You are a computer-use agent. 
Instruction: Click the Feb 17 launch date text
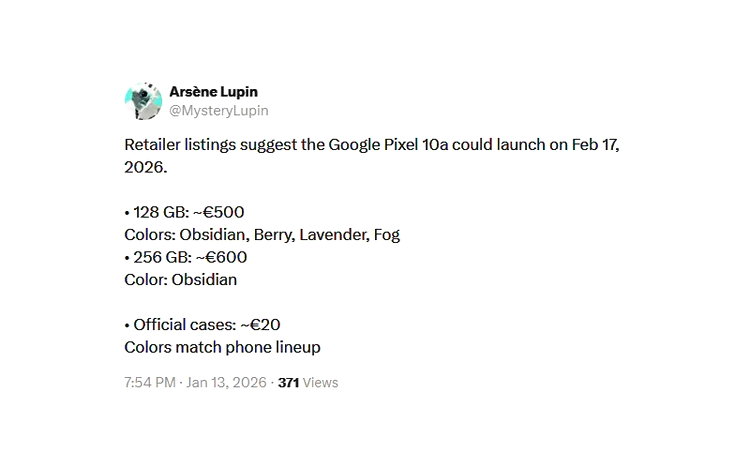tap(596, 145)
